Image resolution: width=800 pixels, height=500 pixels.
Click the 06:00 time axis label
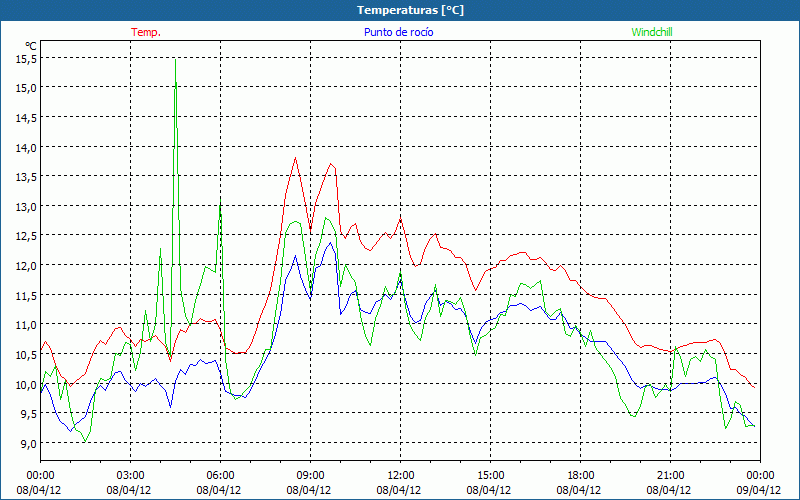coord(220,476)
